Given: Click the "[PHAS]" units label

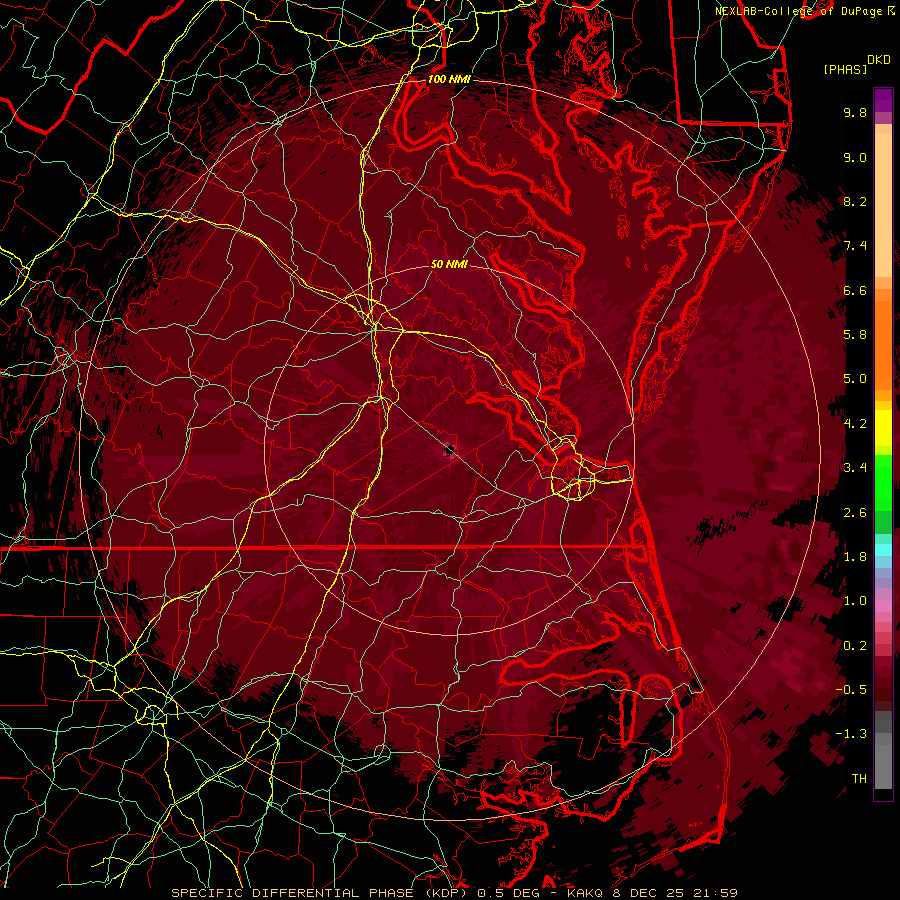Looking at the screenshot, I should [844, 69].
